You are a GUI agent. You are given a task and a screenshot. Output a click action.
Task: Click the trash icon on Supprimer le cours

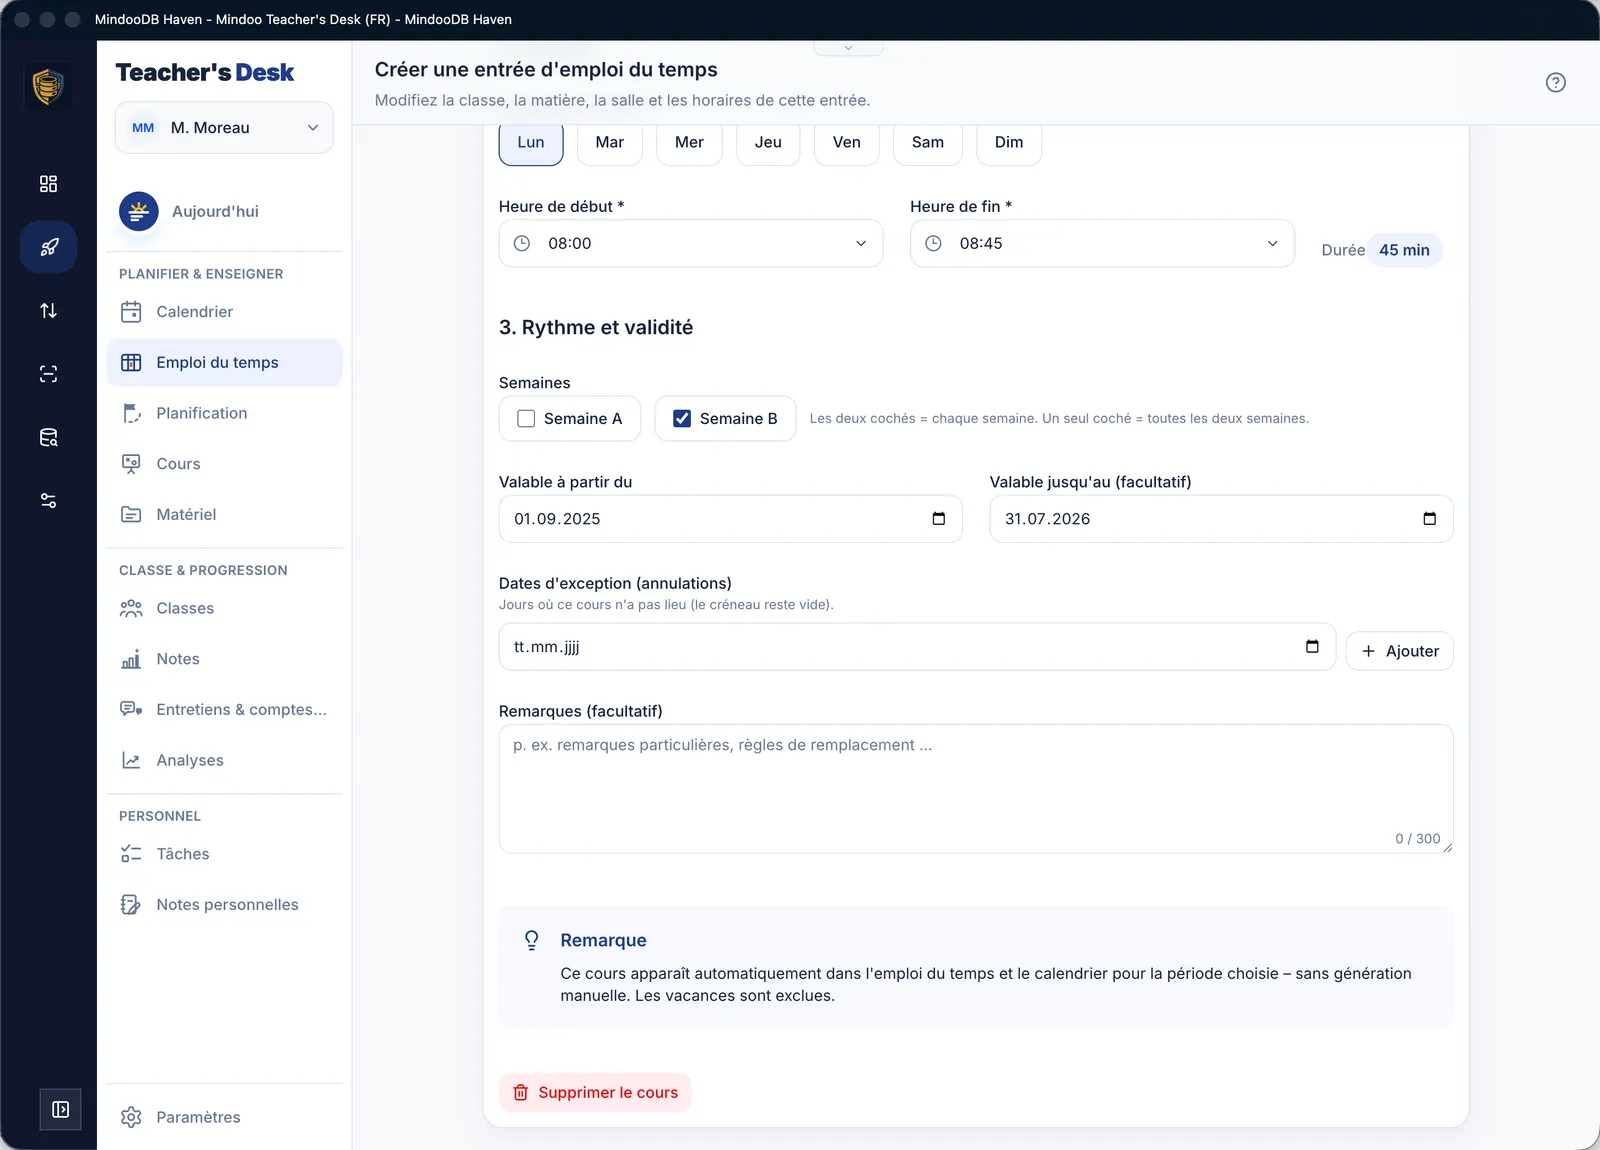click(521, 1092)
